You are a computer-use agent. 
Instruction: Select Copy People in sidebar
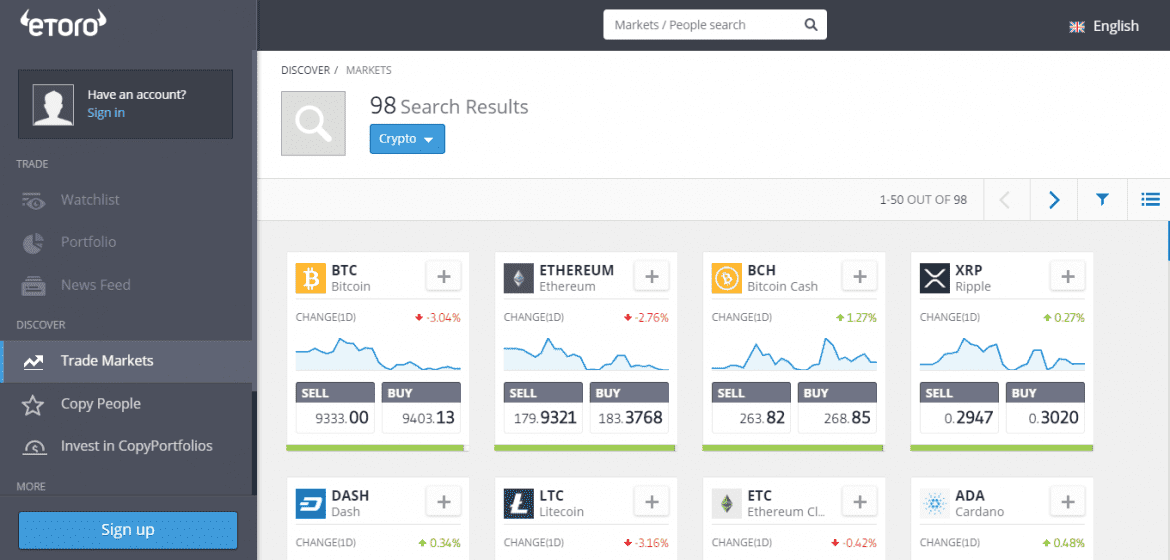coord(100,404)
